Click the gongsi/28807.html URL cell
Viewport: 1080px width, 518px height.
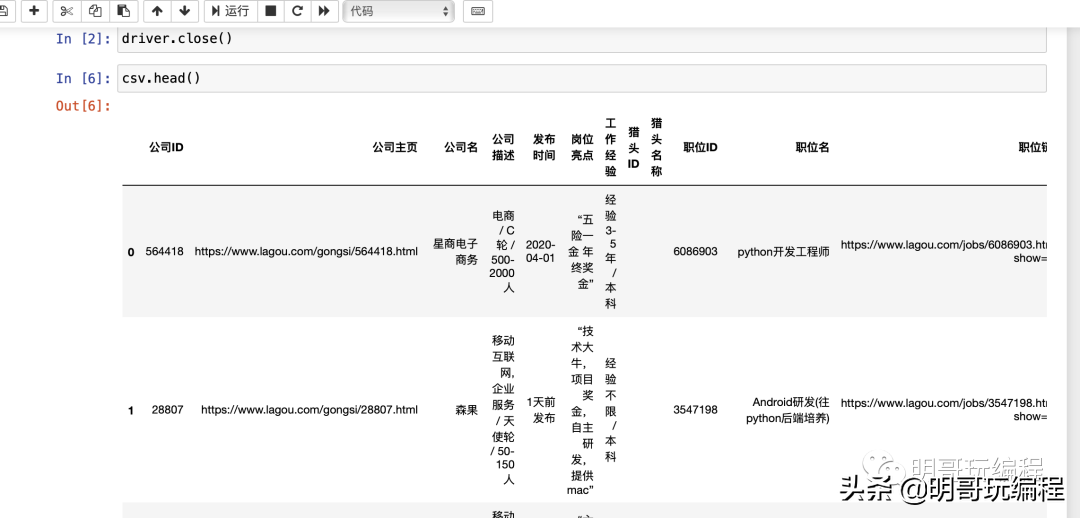point(309,410)
